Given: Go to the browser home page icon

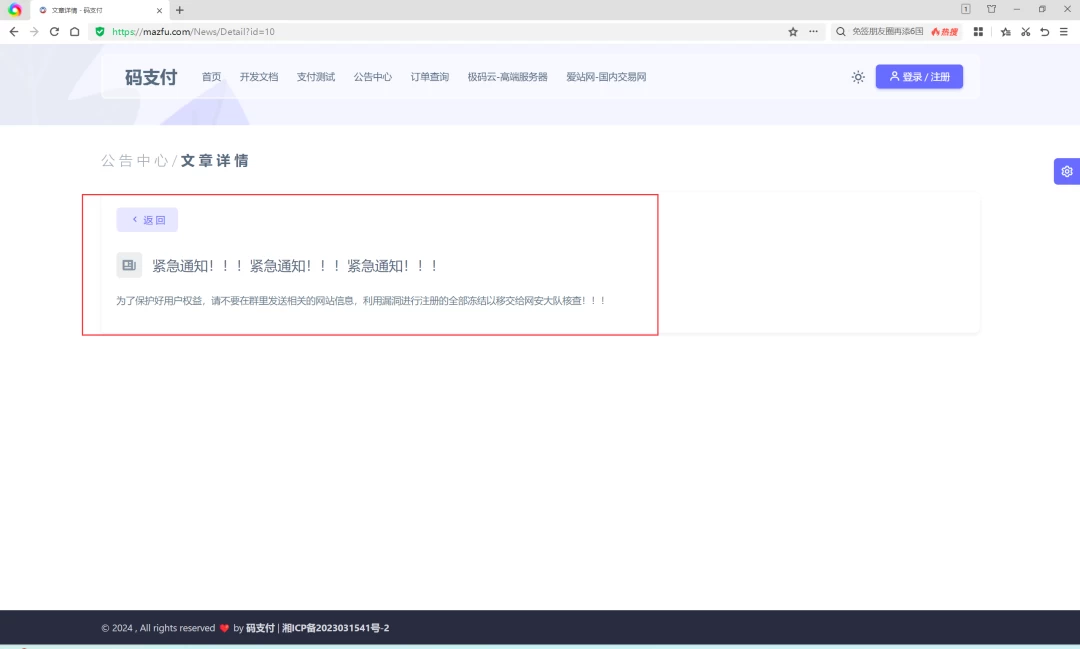Looking at the screenshot, I should coord(75,32).
